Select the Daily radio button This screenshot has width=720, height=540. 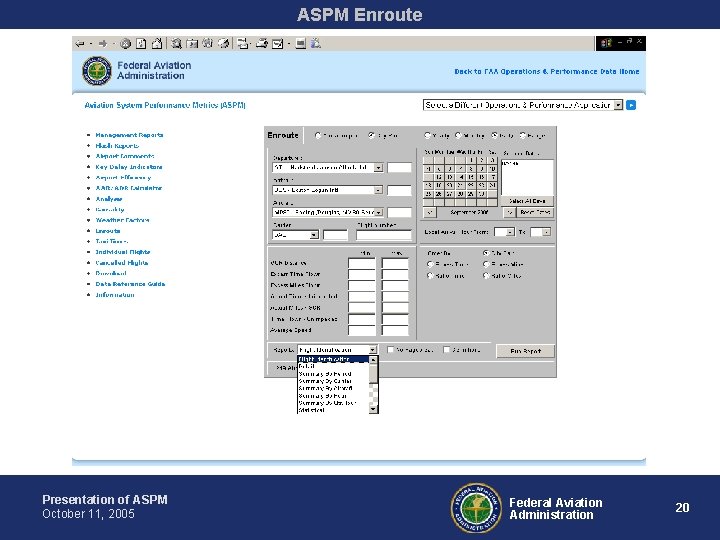494,135
